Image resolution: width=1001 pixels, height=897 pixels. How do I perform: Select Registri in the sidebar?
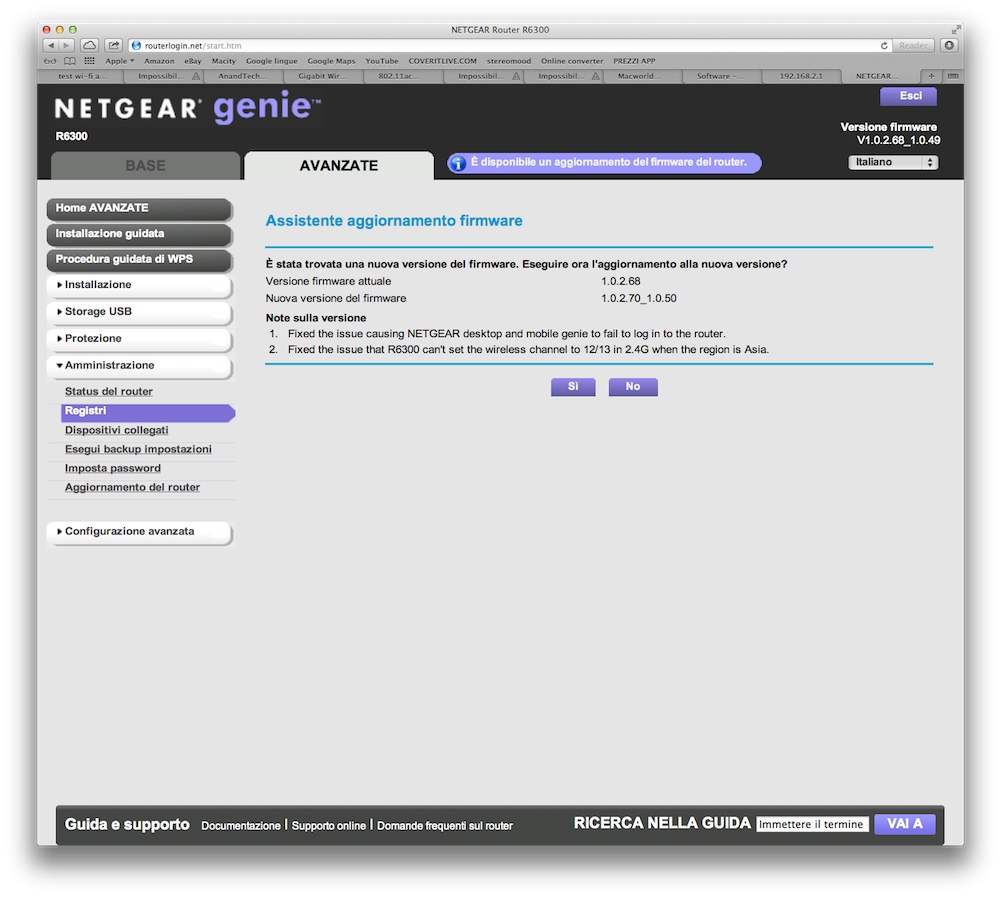coord(148,412)
